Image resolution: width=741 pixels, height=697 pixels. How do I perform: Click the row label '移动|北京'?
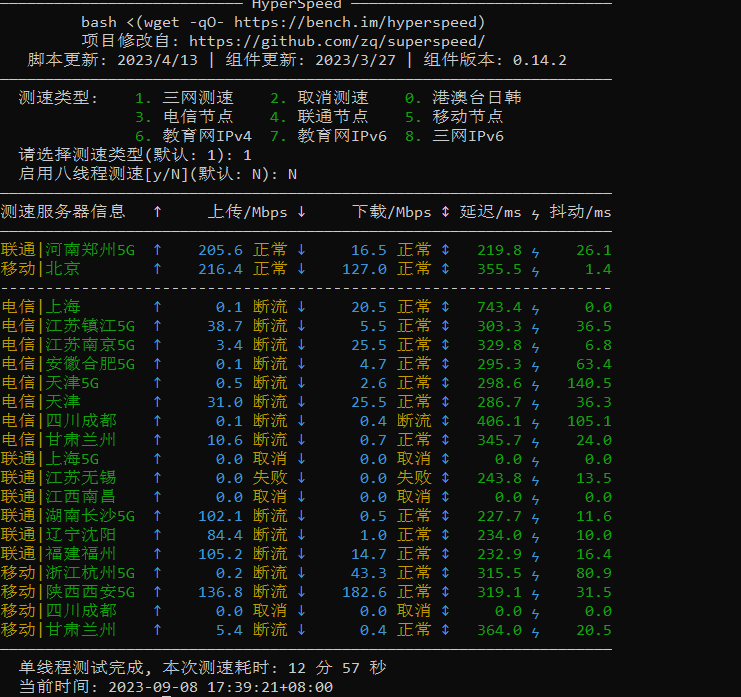[x=41, y=269]
